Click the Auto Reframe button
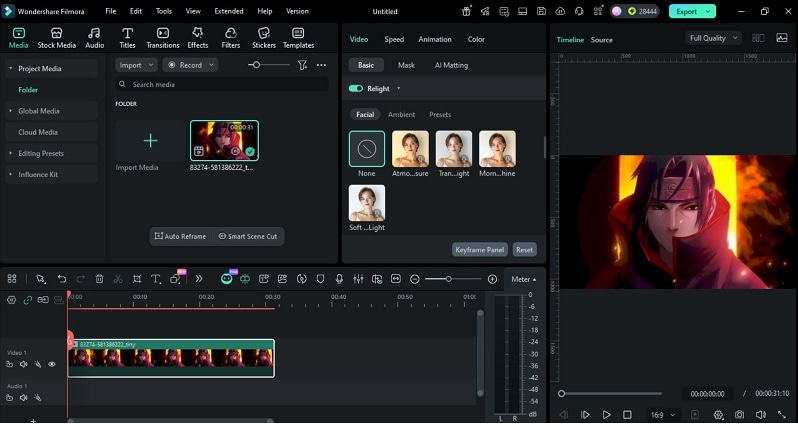Viewport: 798px width, 424px height. pos(181,236)
